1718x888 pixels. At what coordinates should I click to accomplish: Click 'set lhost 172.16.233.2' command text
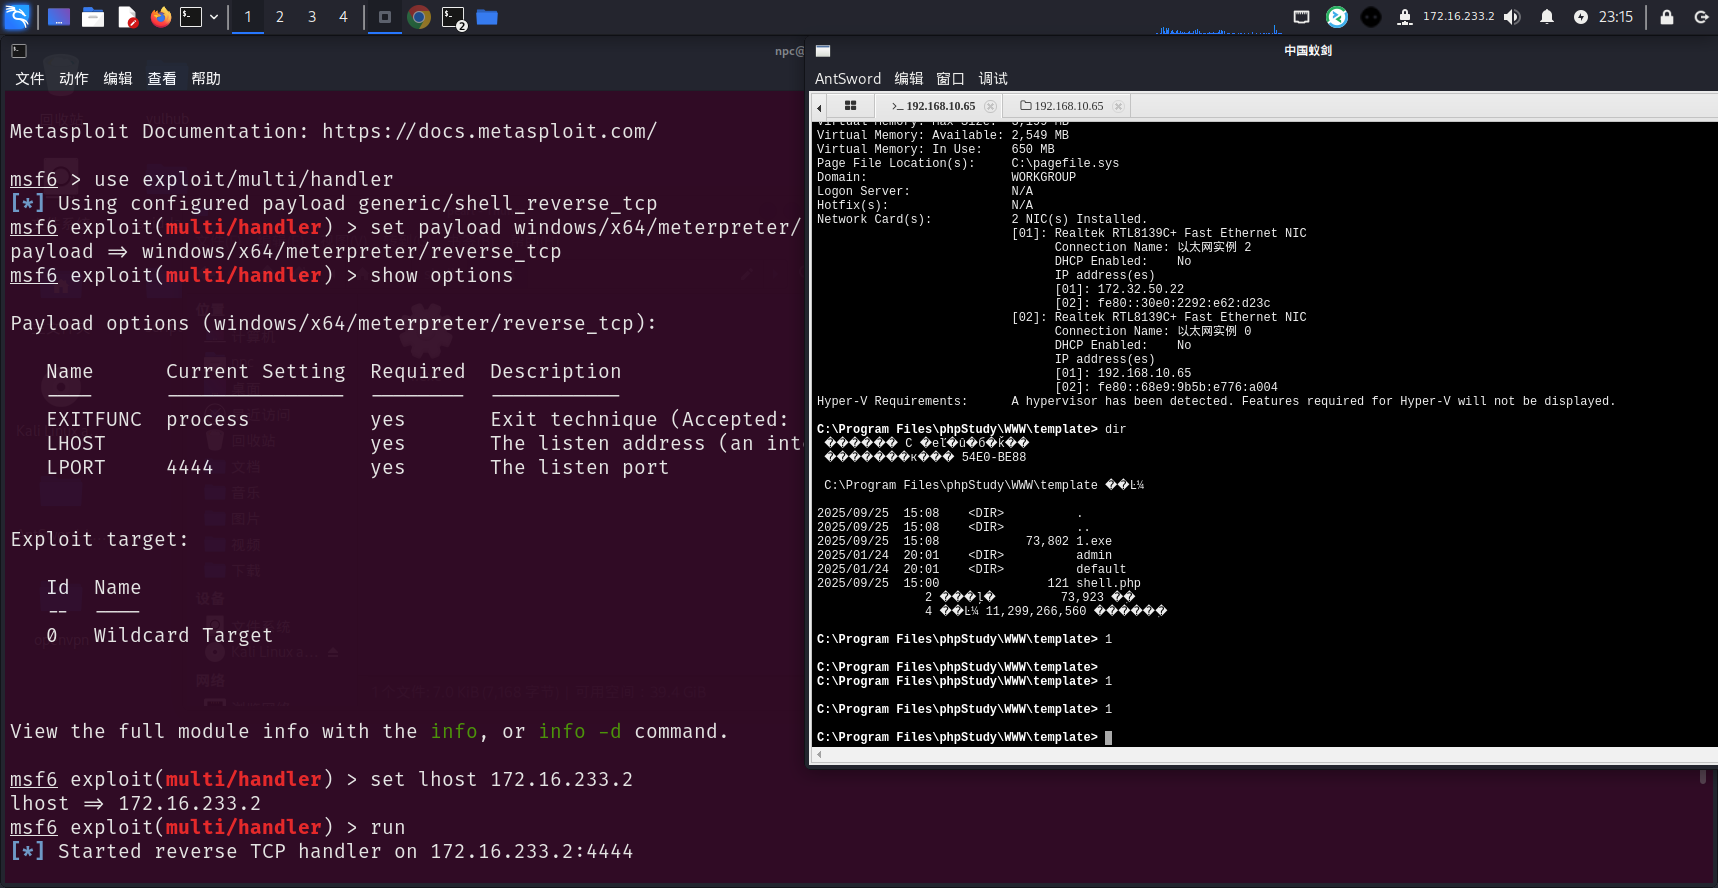pos(502,780)
